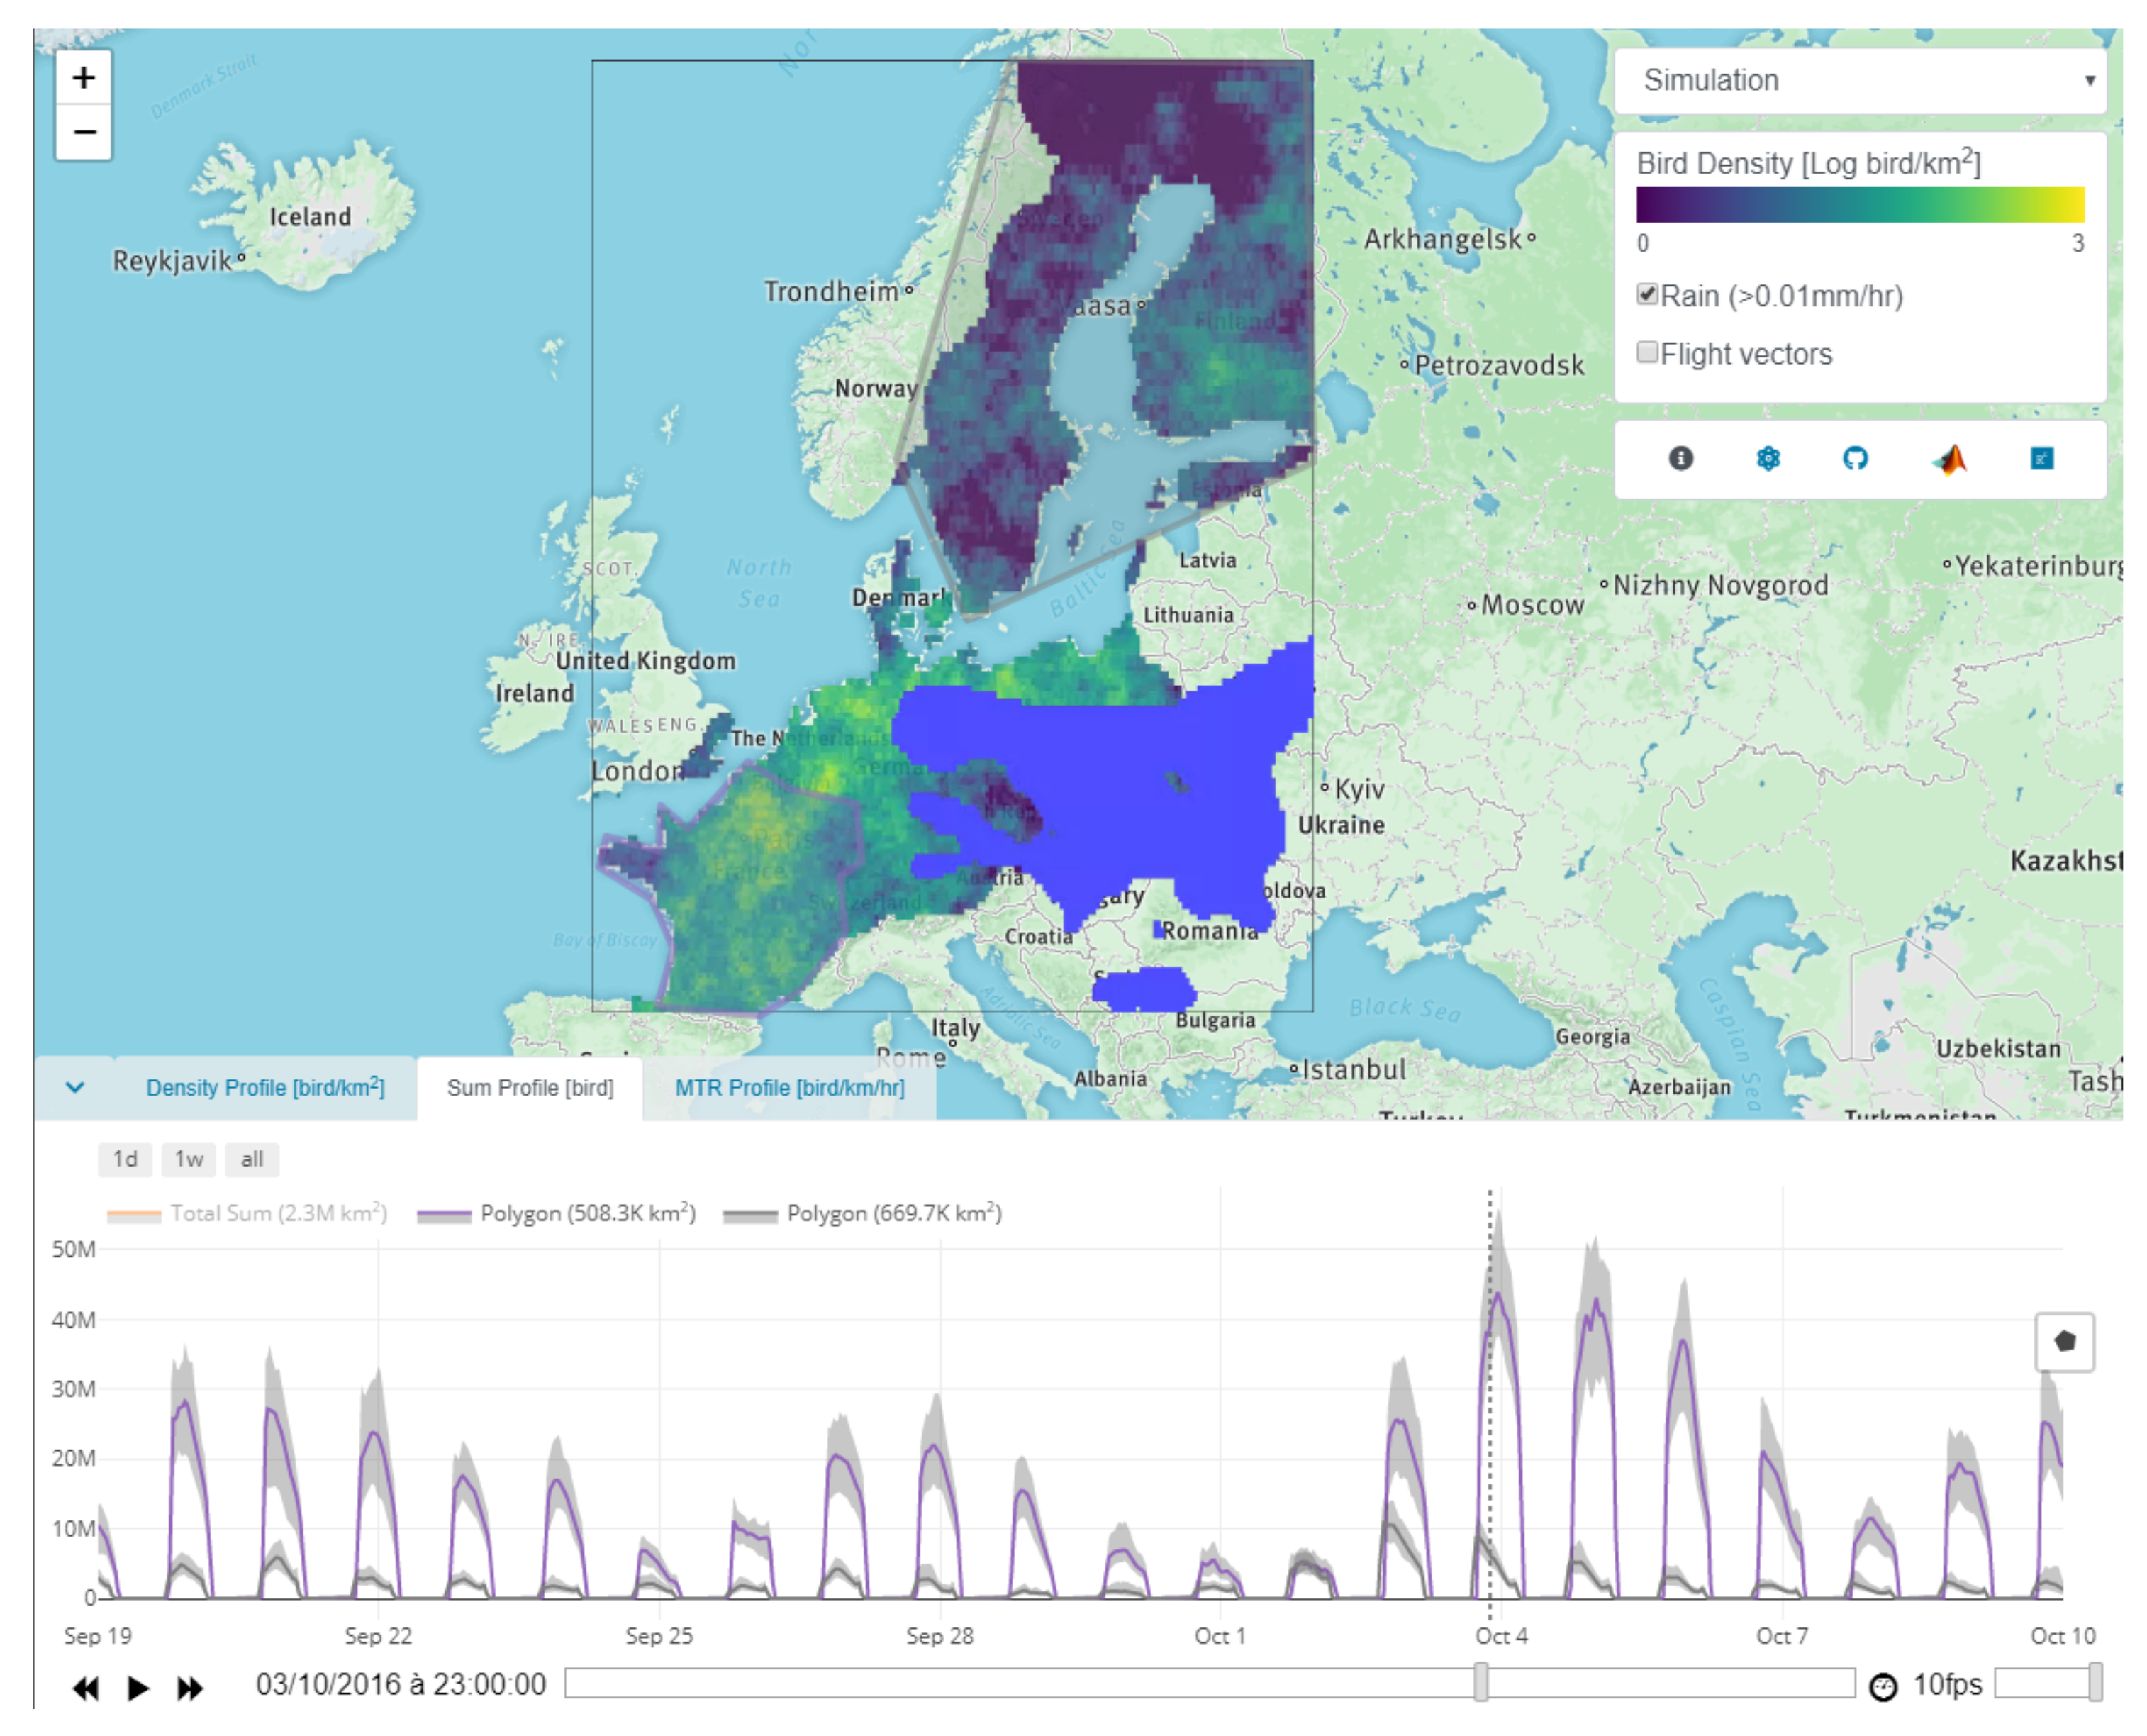The width and height of the screenshot is (2147, 1736).
Task: Click the bird density color bar
Action: pyautogui.click(x=1860, y=204)
